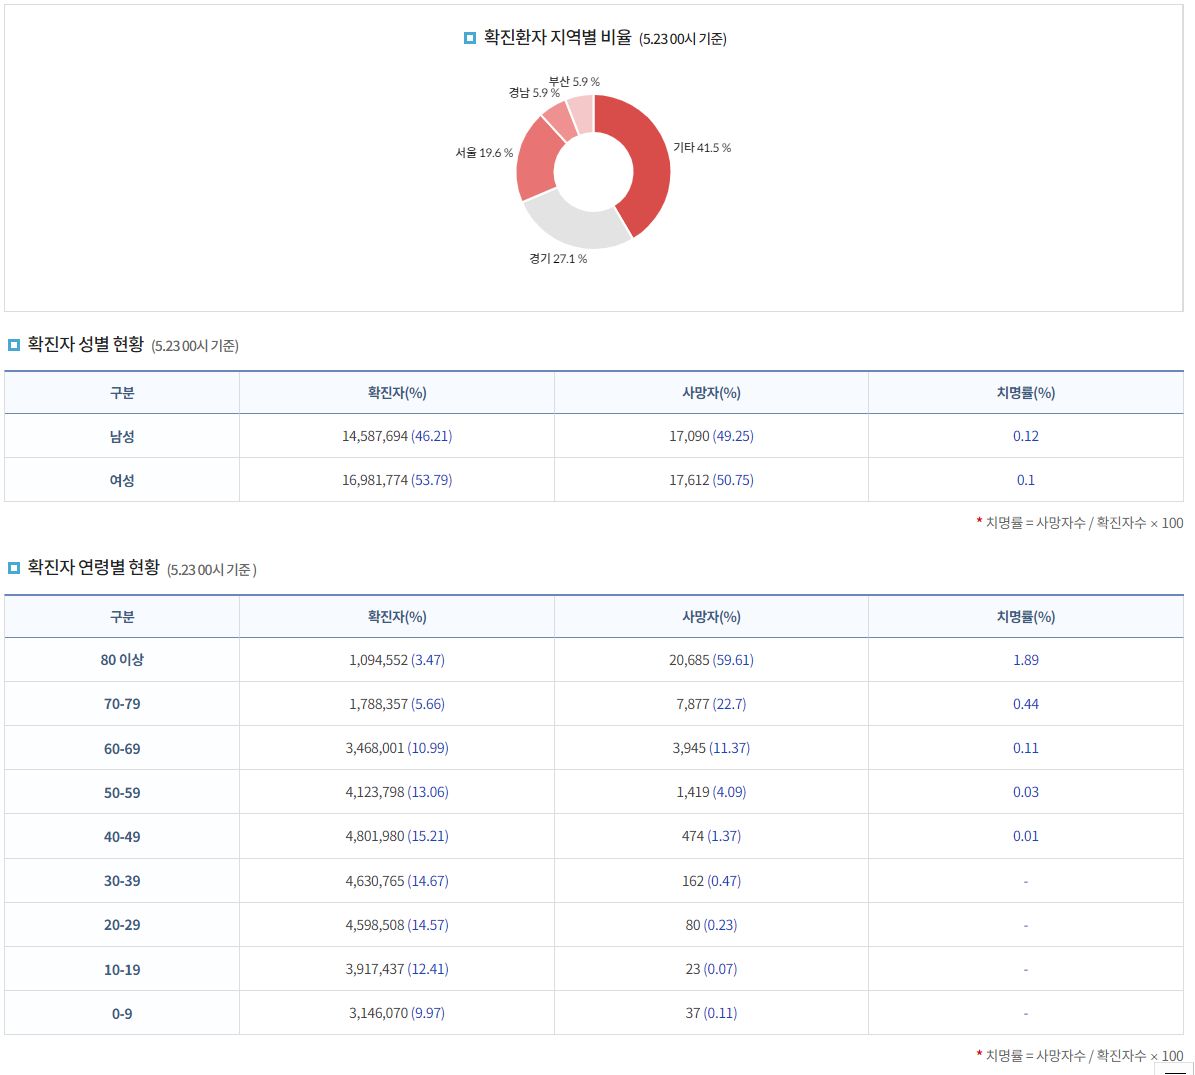1195x1075 pixels.
Task: Click the '14,587,694 (46.21)' cell
Action: pyautogui.click(x=397, y=437)
